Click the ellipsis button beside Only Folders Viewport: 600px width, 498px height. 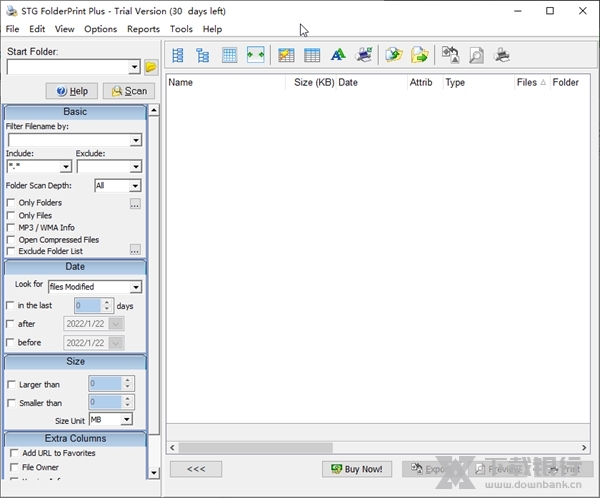(x=135, y=204)
